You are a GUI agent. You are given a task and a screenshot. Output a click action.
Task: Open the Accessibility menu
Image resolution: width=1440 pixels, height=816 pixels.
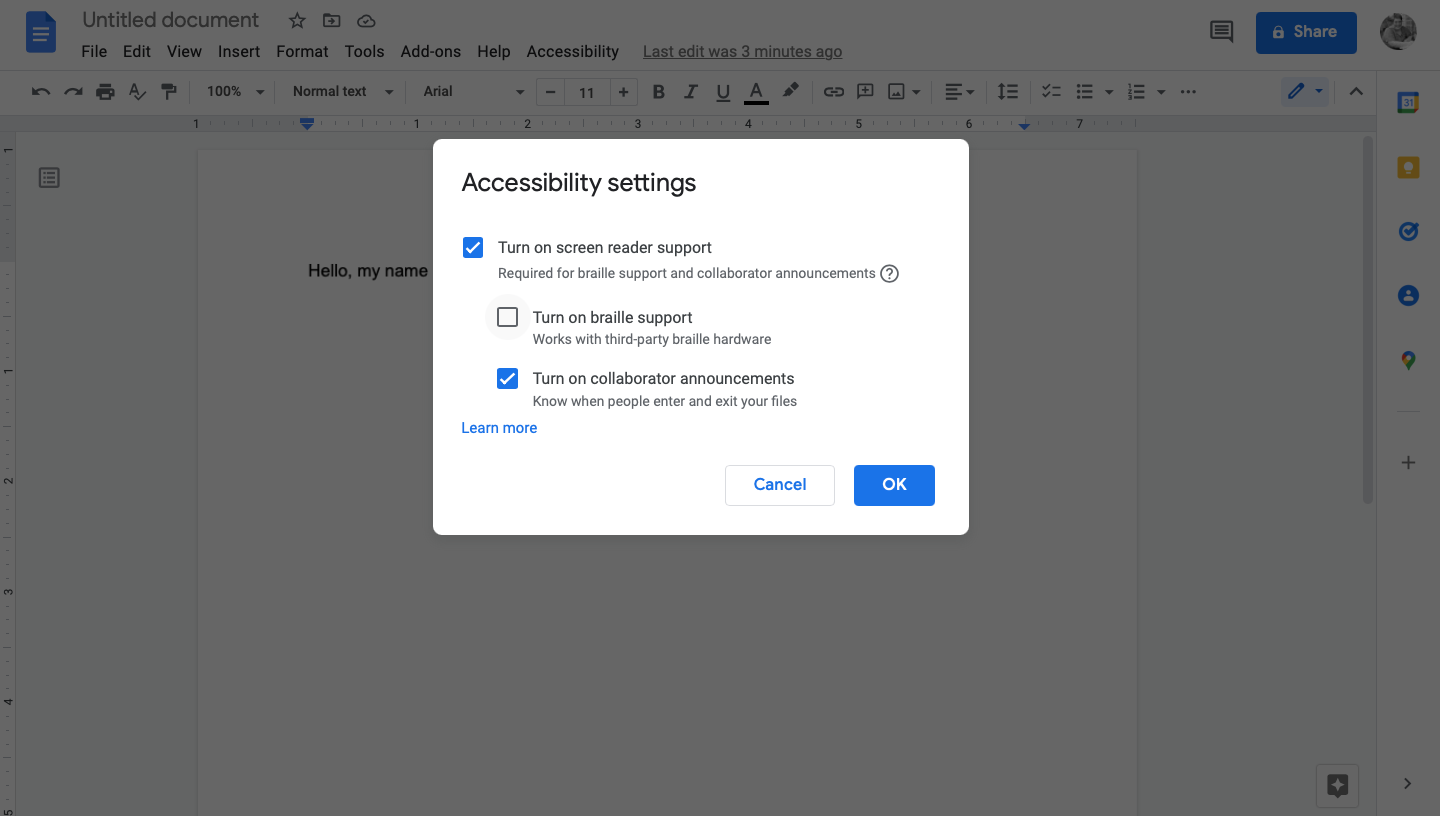pos(573,51)
